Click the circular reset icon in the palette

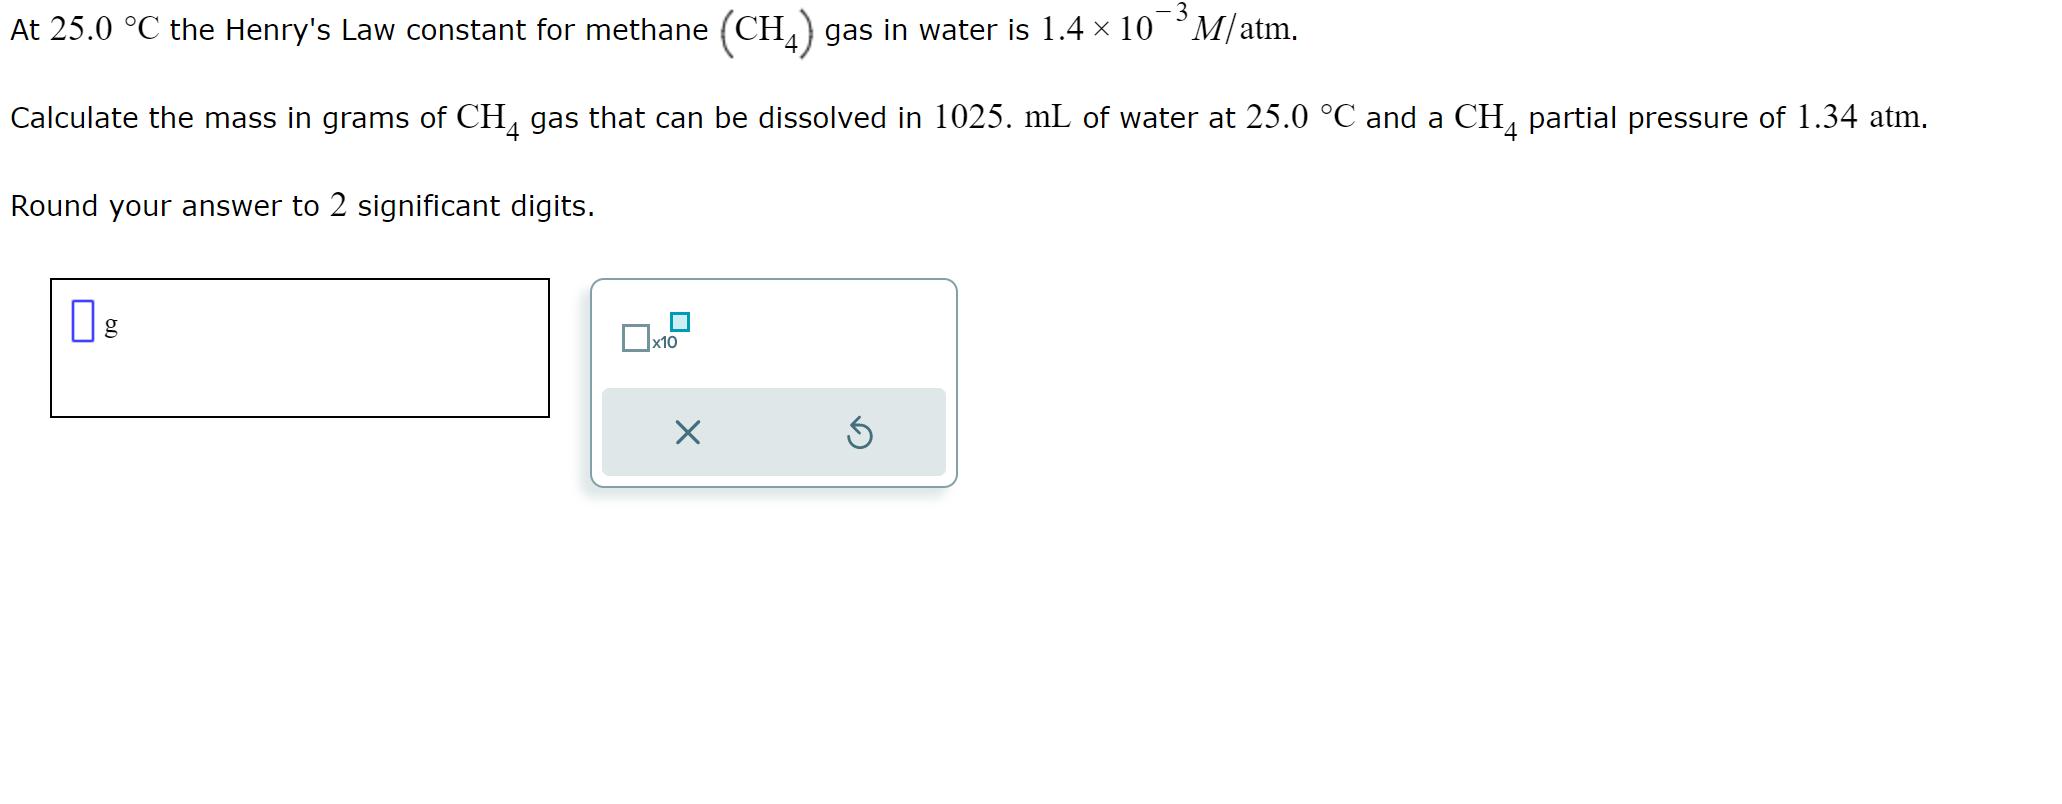tap(858, 432)
